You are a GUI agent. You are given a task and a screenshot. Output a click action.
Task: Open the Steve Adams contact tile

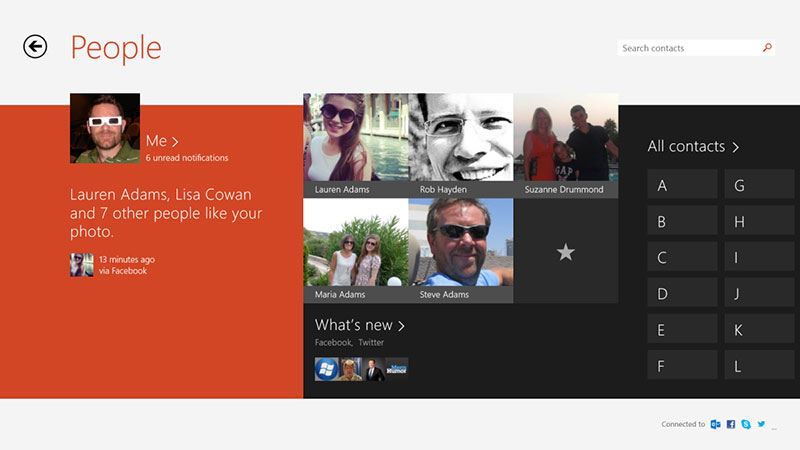pyautogui.click(x=461, y=251)
